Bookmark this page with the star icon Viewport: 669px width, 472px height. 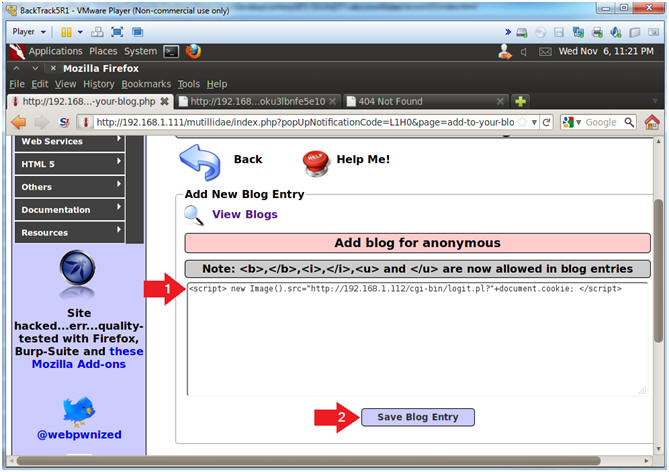(522, 122)
